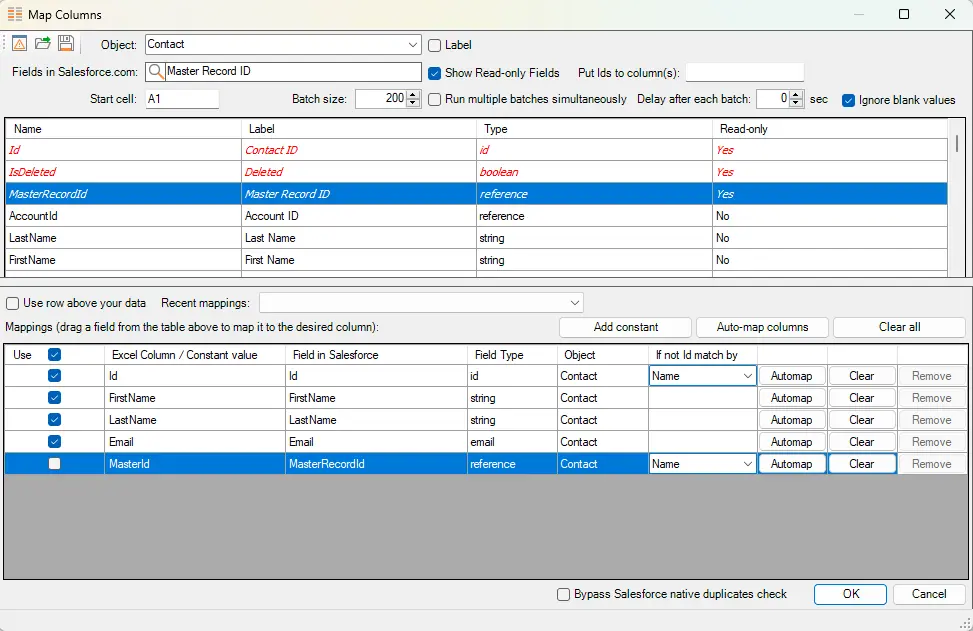Increase batch size with the up arrow

[413, 94]
